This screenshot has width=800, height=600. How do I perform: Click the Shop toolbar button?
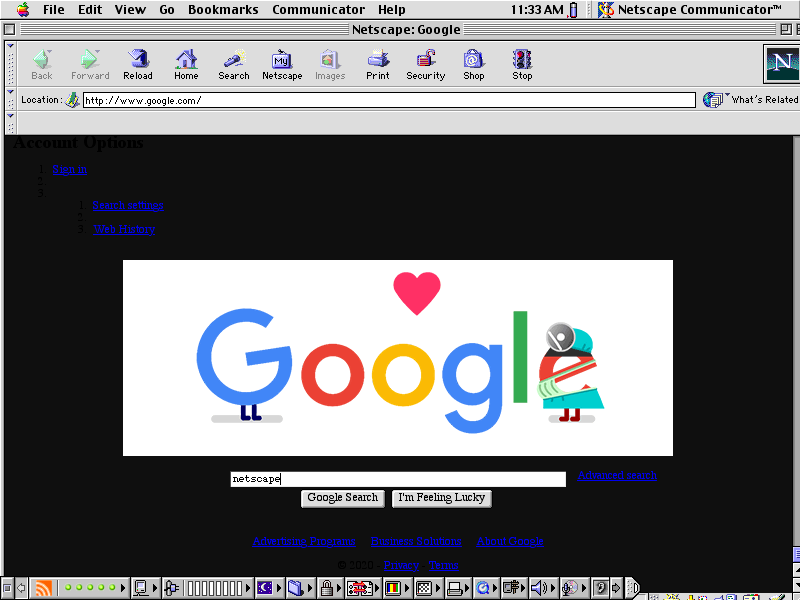pyautogui.click(x=474, y=65)
